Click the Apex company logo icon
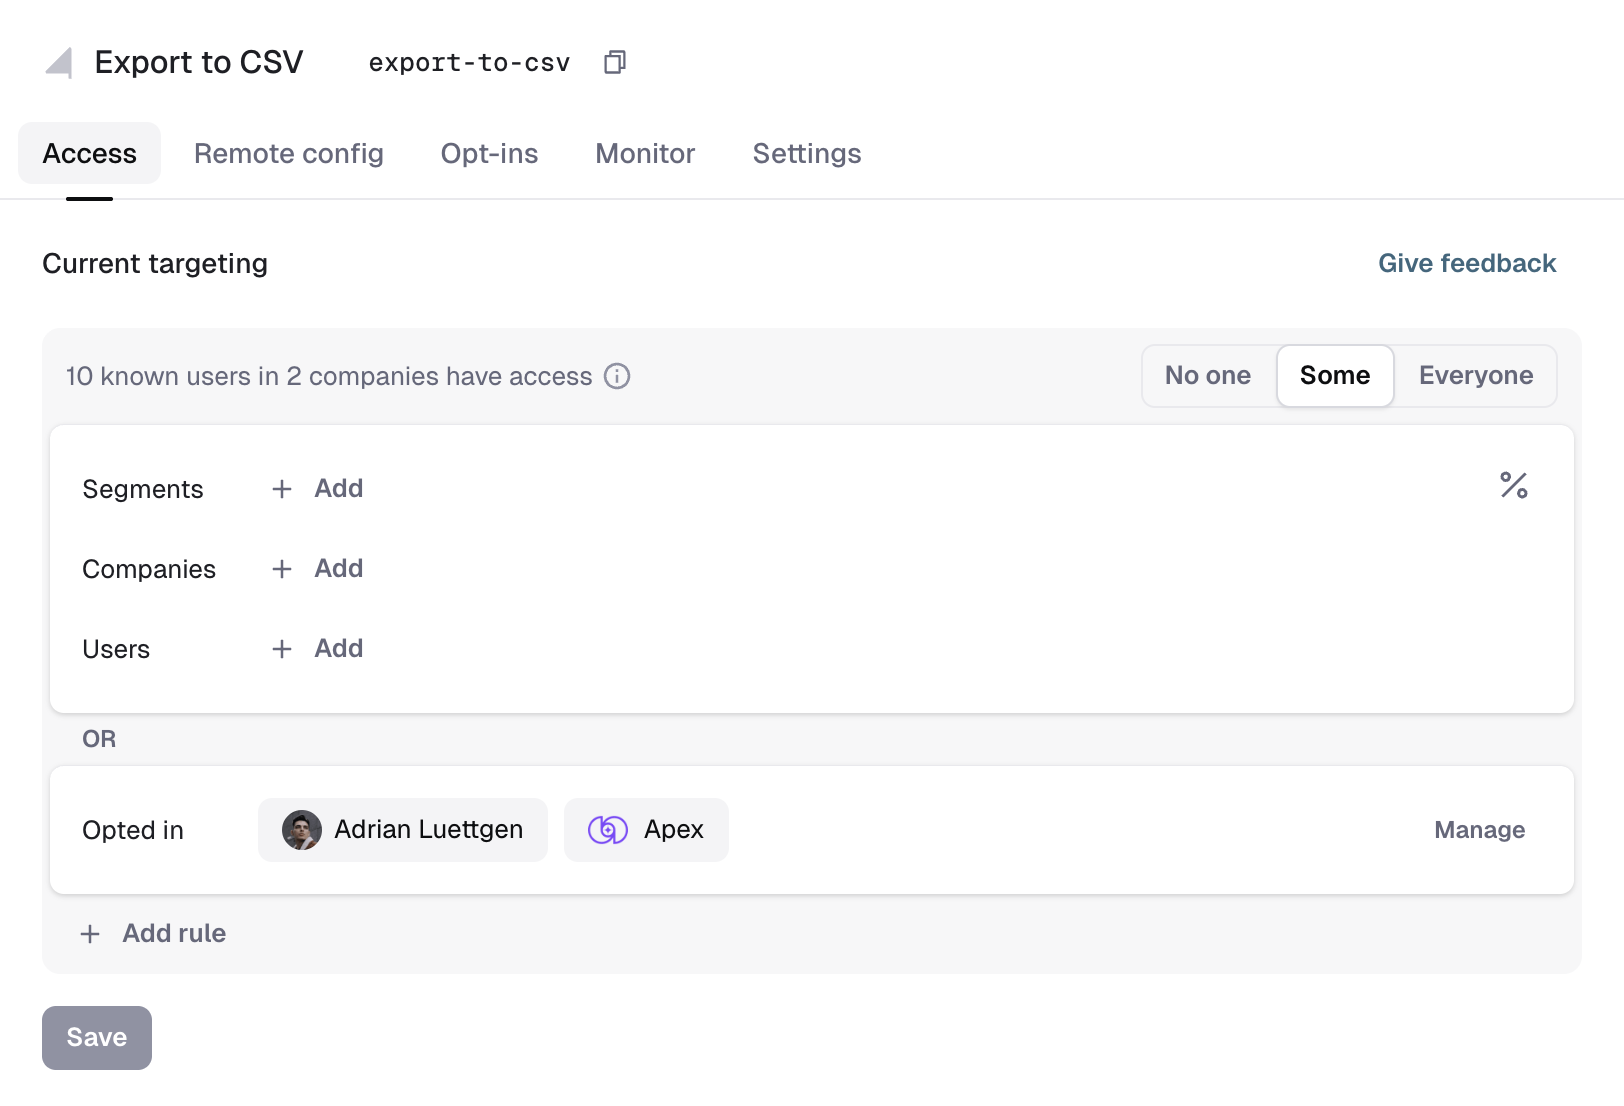The height and width of the screenshot is (1106, 1624). 608,830
